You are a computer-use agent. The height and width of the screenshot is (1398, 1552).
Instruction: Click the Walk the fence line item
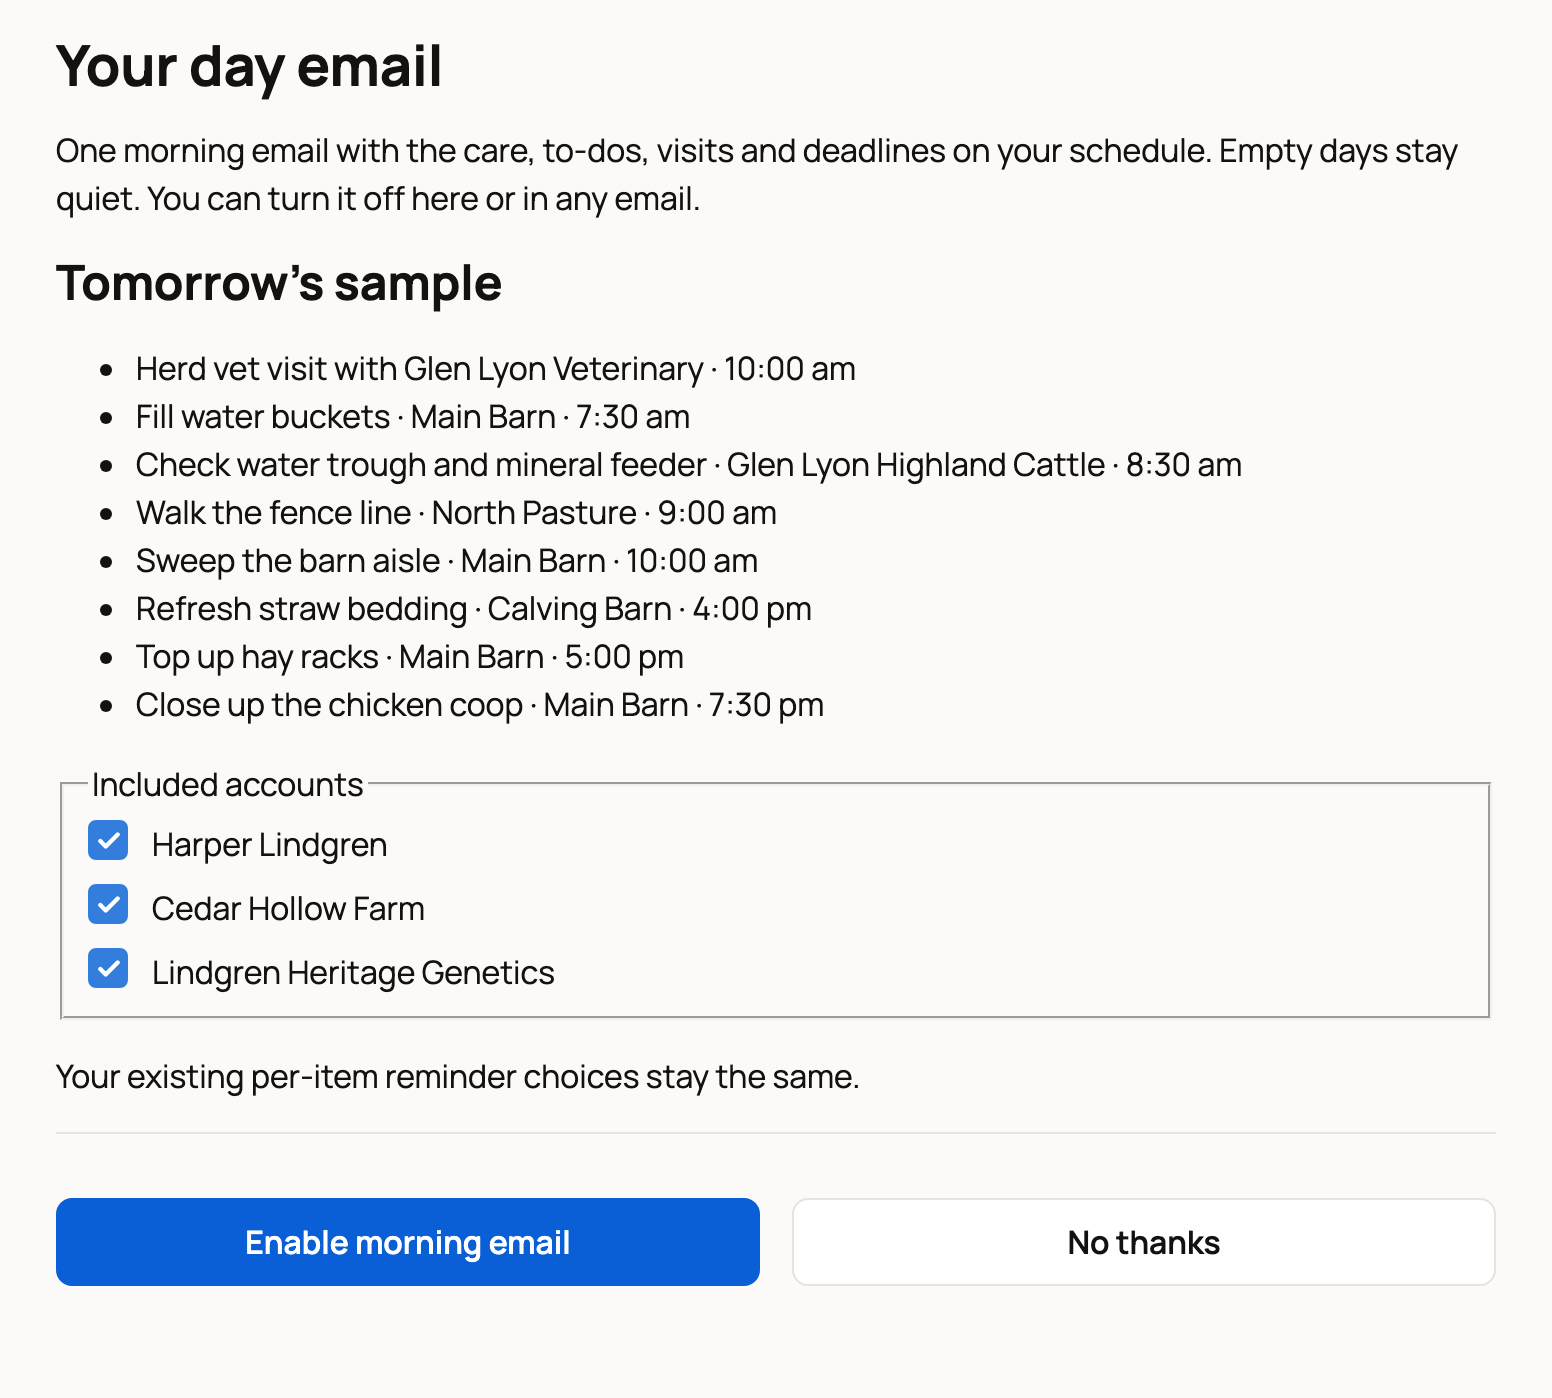(x=456, y=513)
